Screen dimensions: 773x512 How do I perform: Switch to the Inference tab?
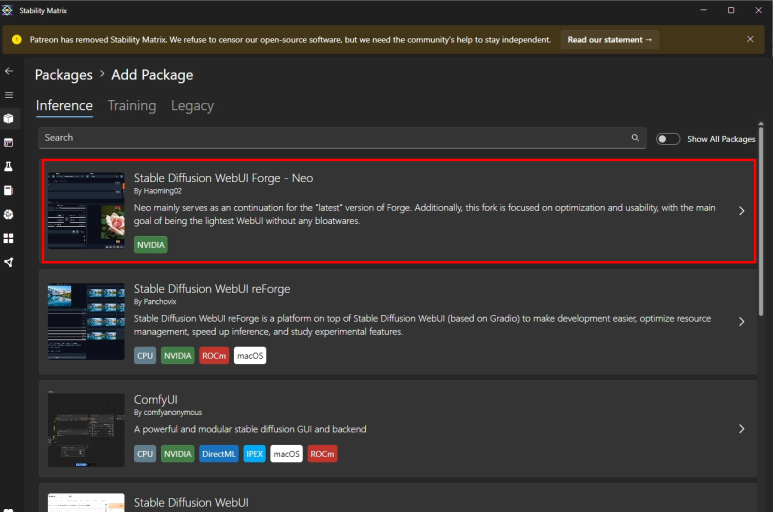(x=64, y=105)
